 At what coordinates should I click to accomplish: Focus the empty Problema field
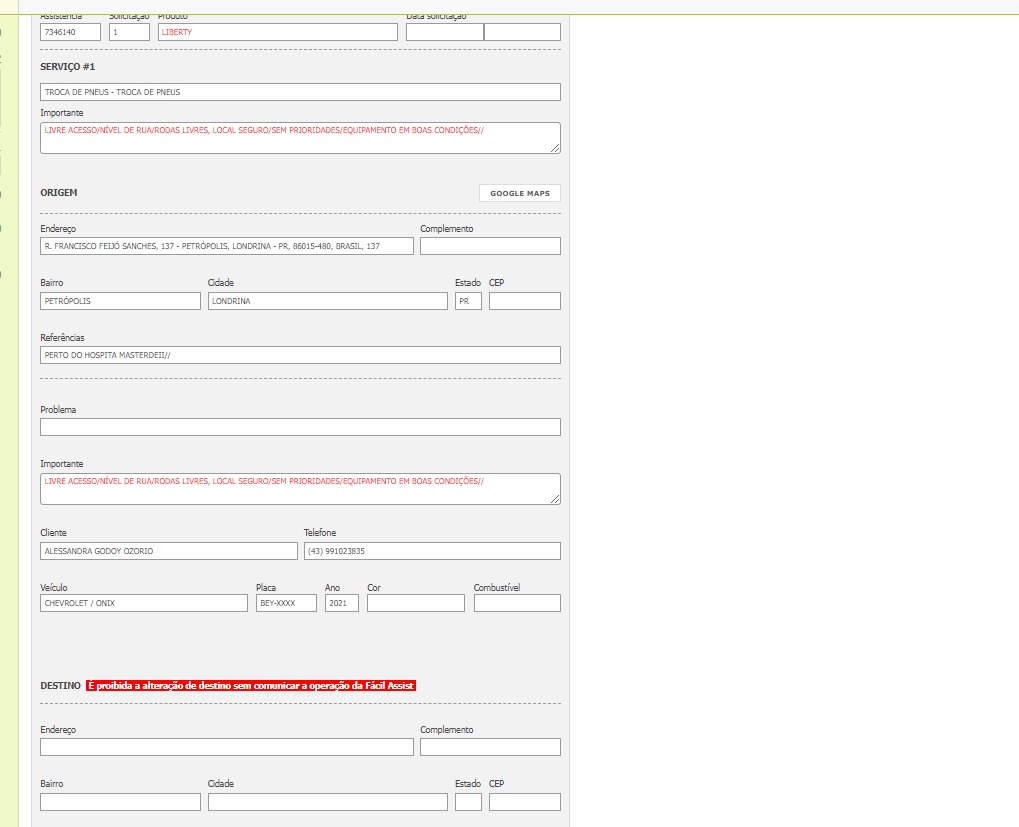tap(300, 427)
